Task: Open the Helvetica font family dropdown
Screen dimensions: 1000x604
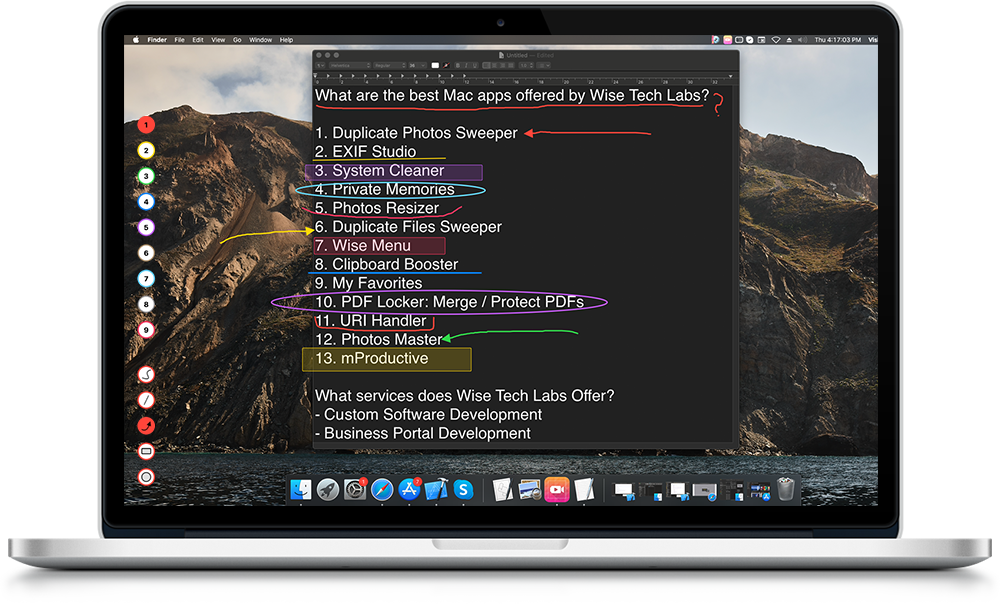Action: click(349, 65)
